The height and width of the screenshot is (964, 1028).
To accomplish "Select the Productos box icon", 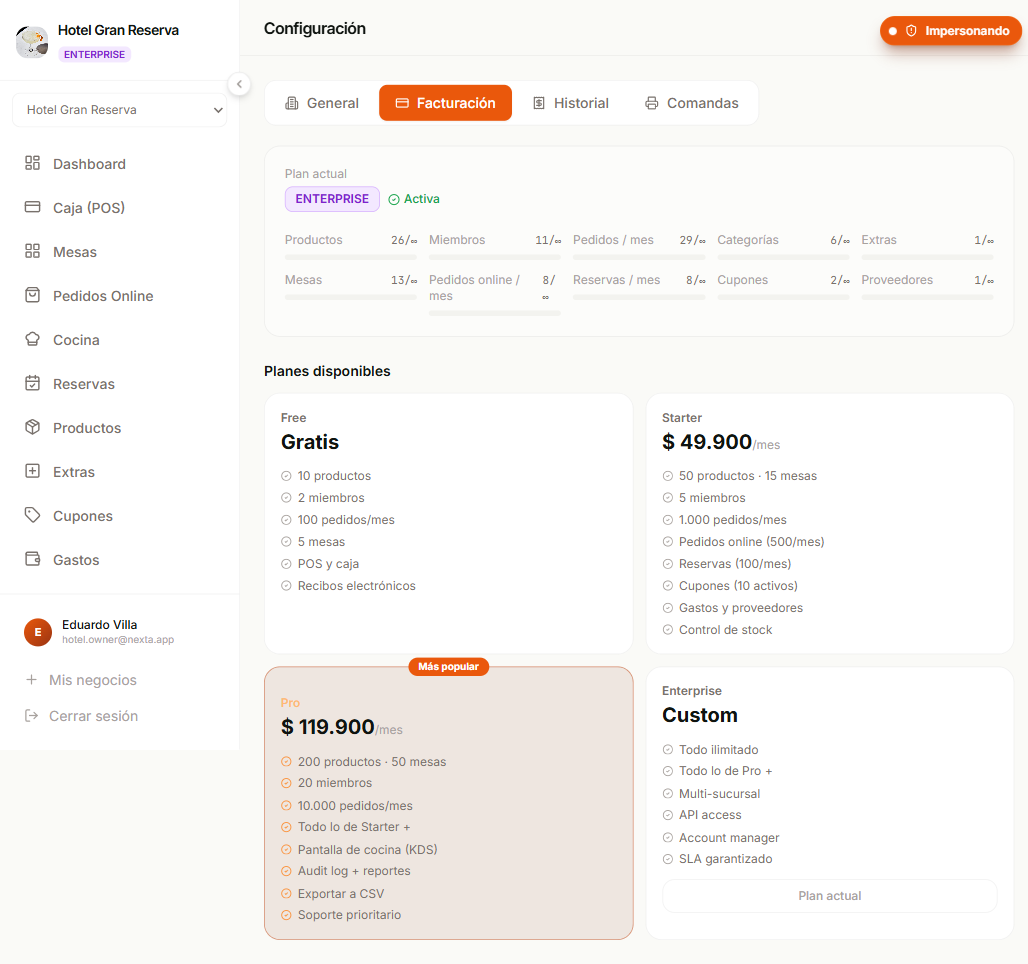I will click(x=32, y=427).
